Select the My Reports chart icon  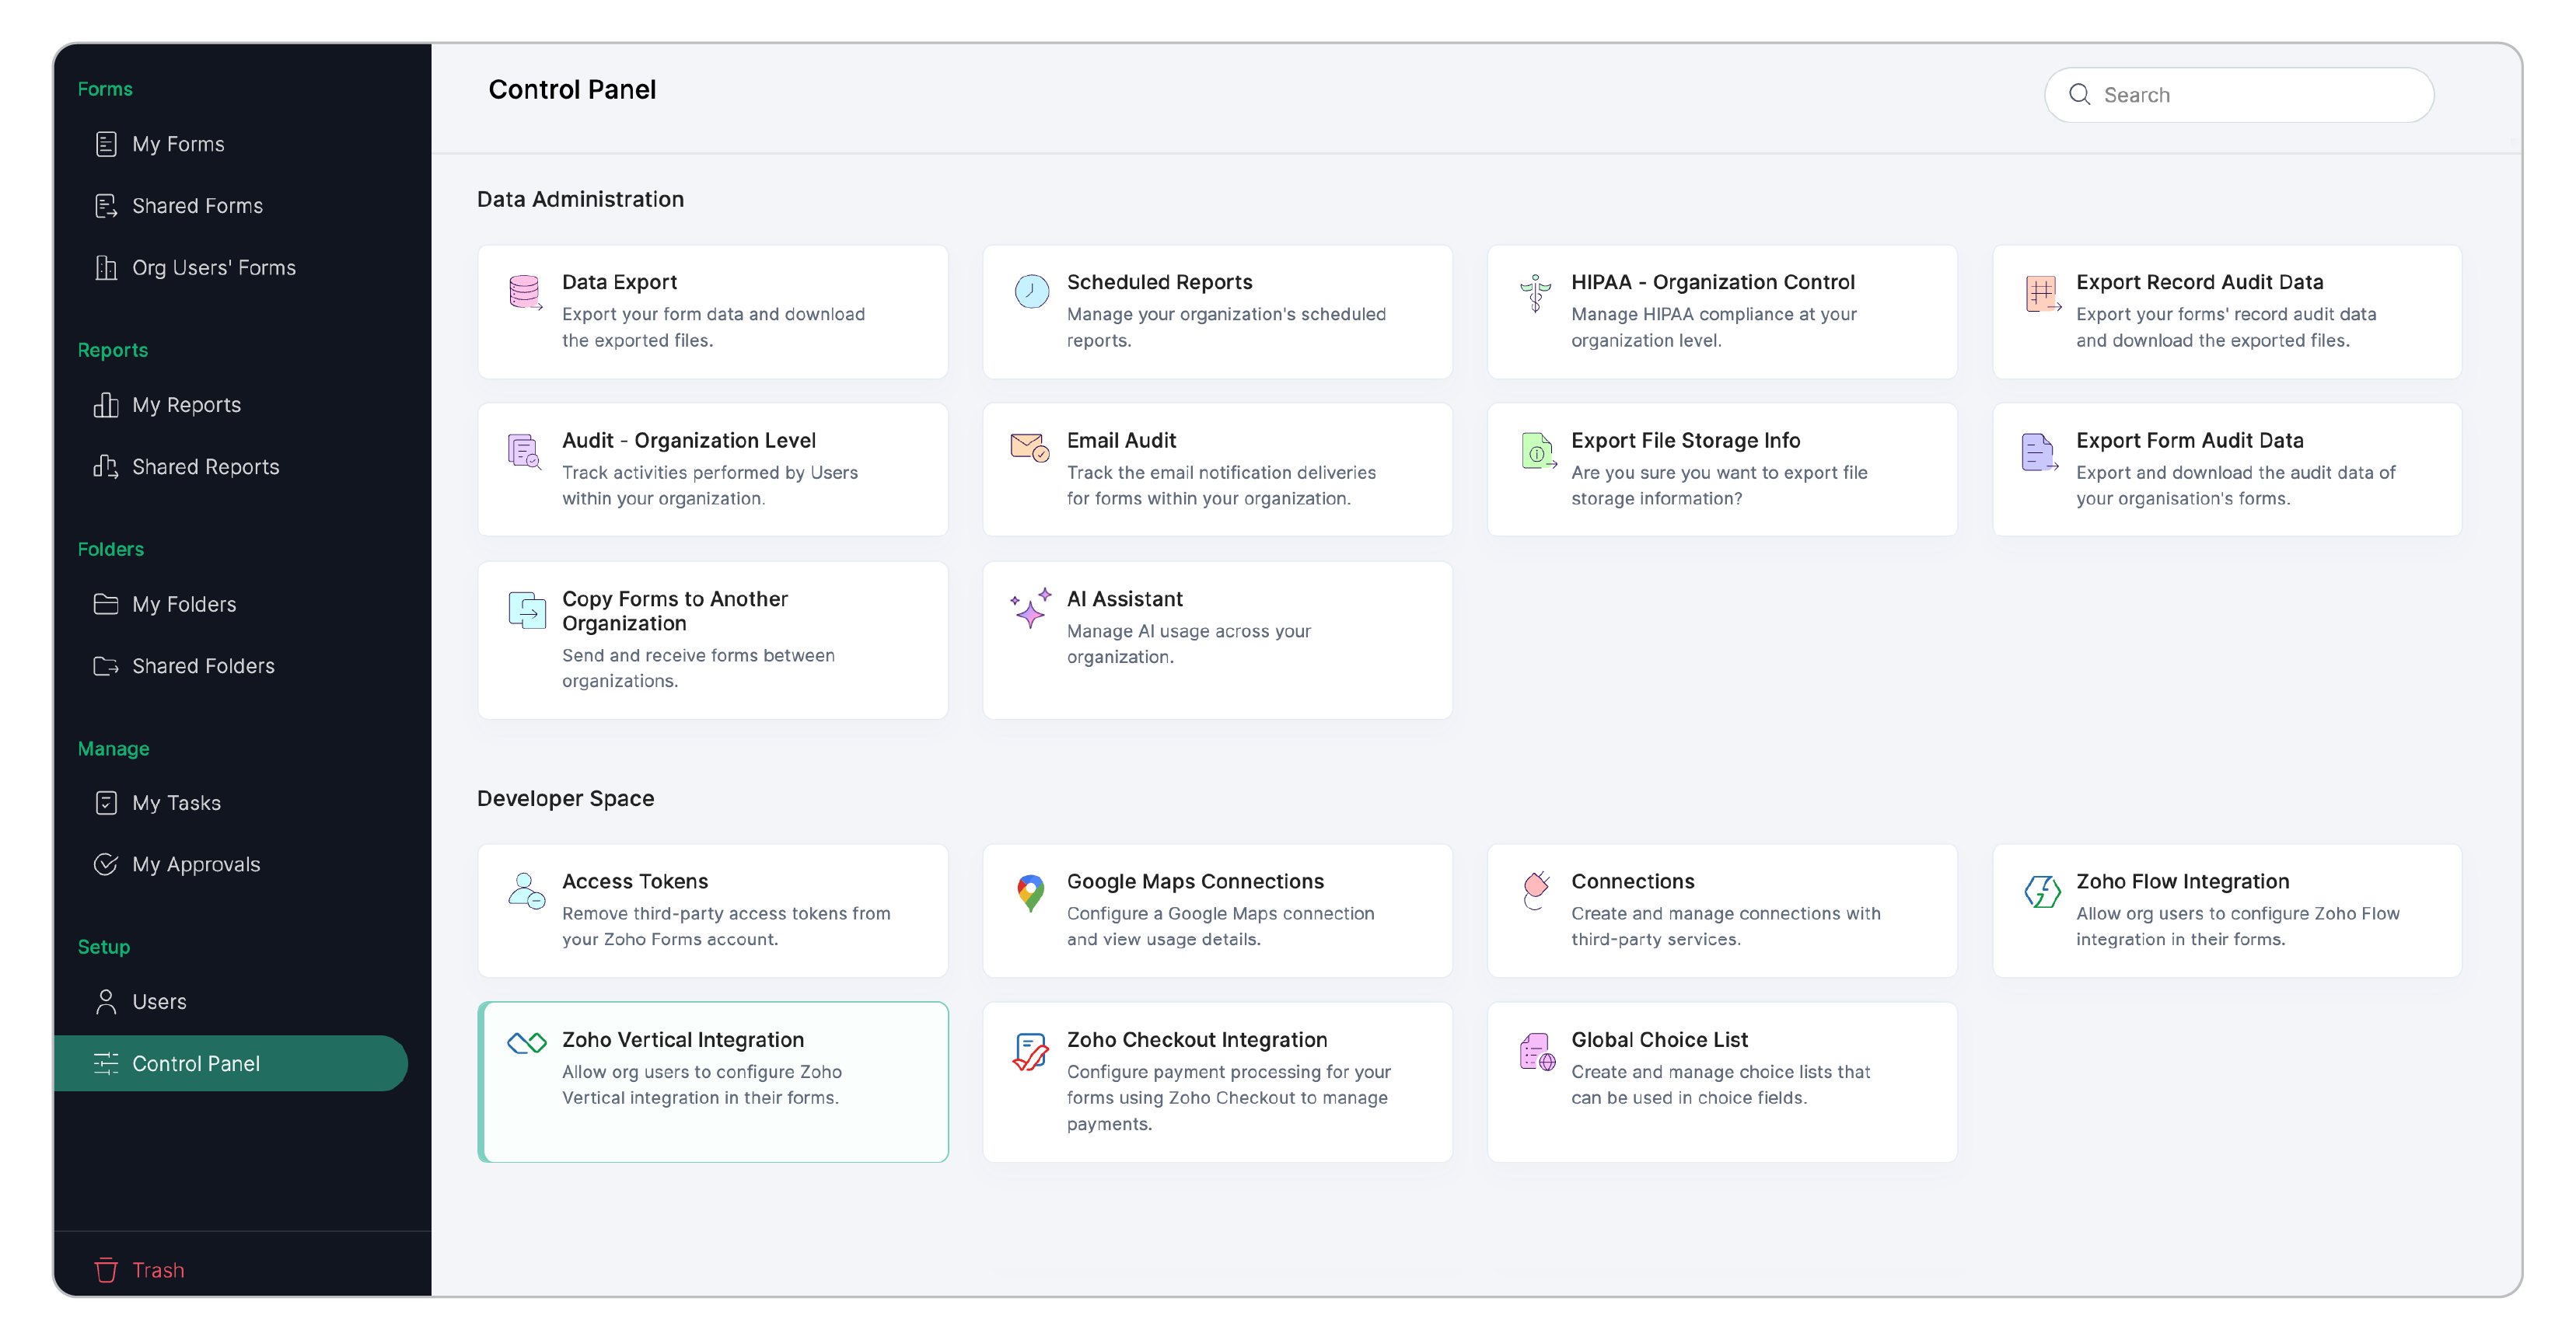pyautogui.click(x=107, y=404)
